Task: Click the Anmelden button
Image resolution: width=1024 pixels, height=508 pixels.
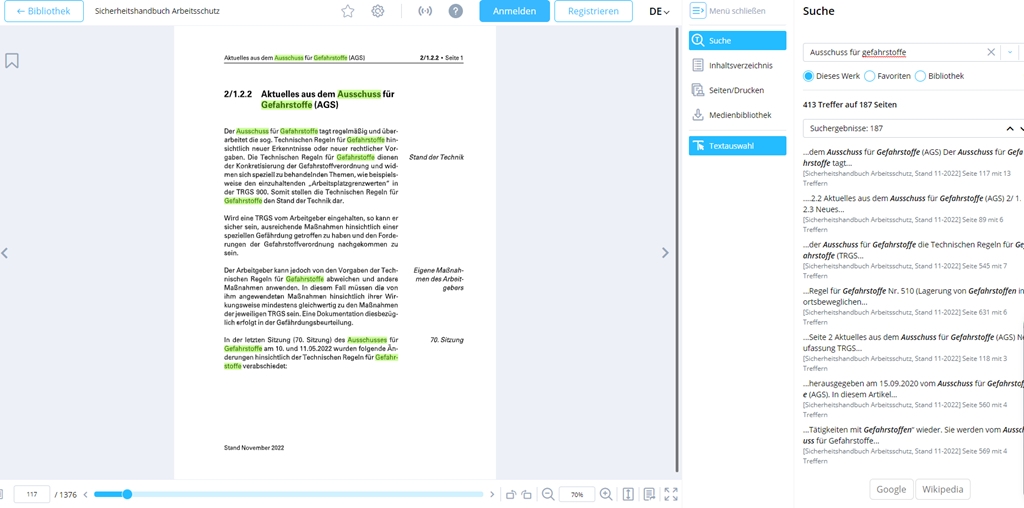Action: [515, 11]
